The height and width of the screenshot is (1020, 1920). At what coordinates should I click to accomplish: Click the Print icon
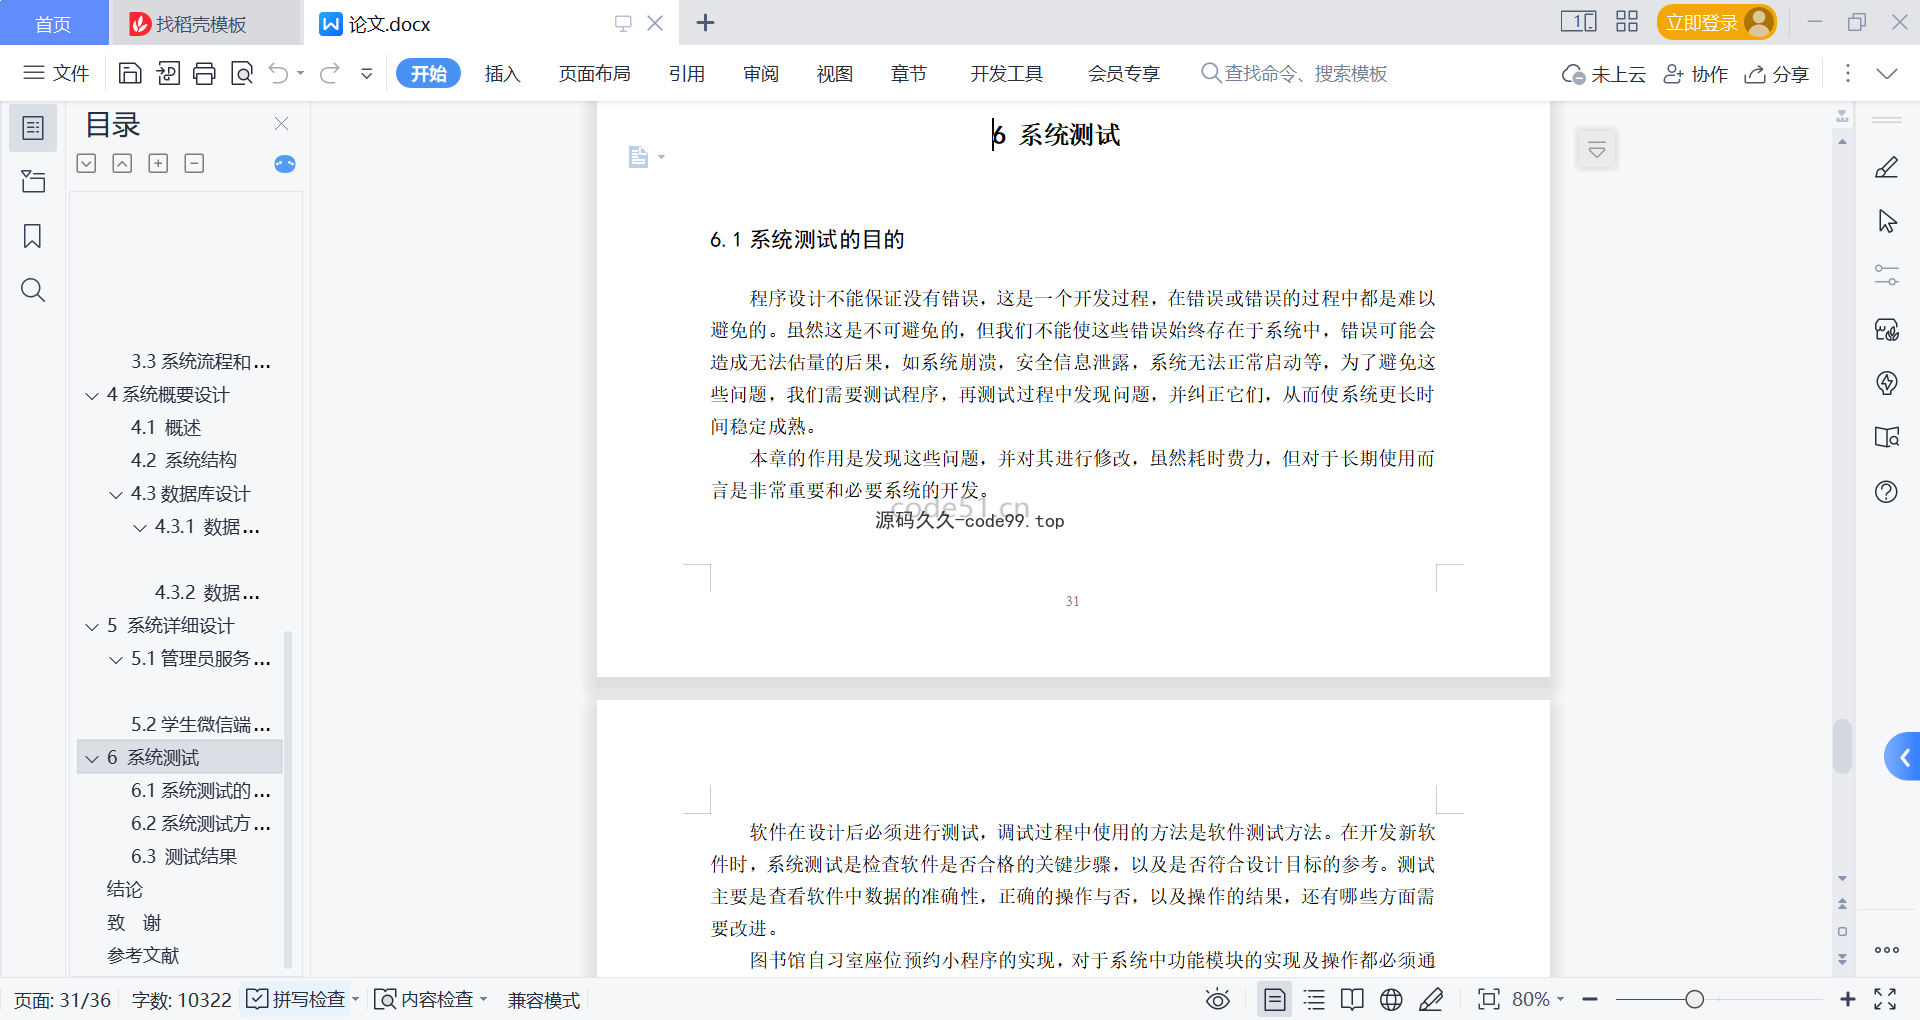205,73
